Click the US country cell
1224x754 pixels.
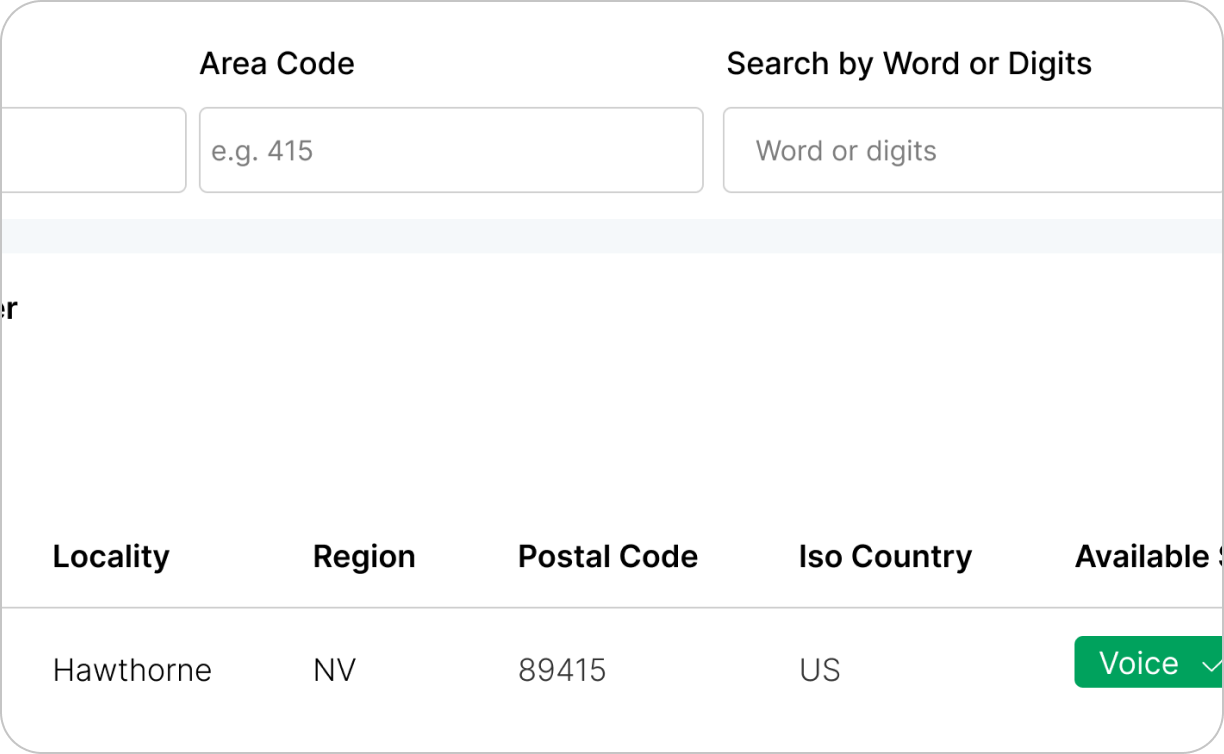coord(820,669)
